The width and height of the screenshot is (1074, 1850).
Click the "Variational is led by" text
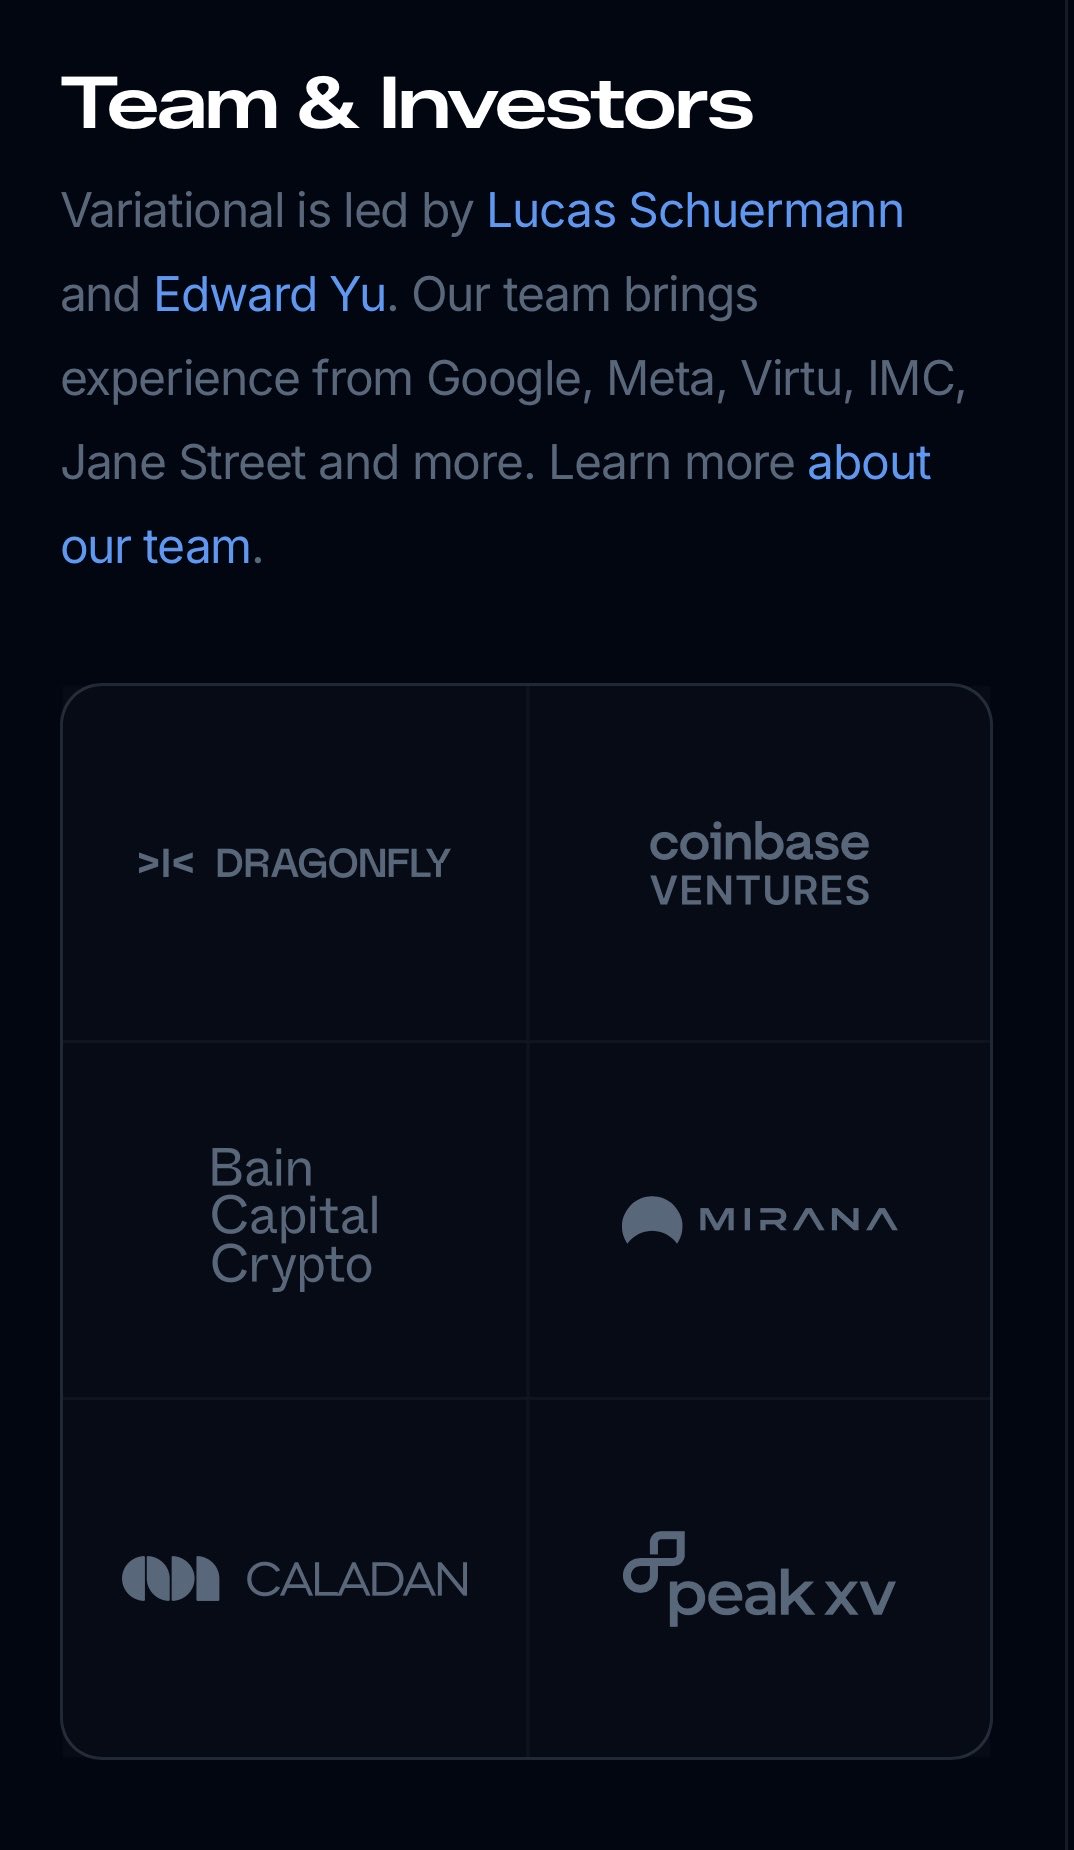pyautogui.click(x=267, y=212)
